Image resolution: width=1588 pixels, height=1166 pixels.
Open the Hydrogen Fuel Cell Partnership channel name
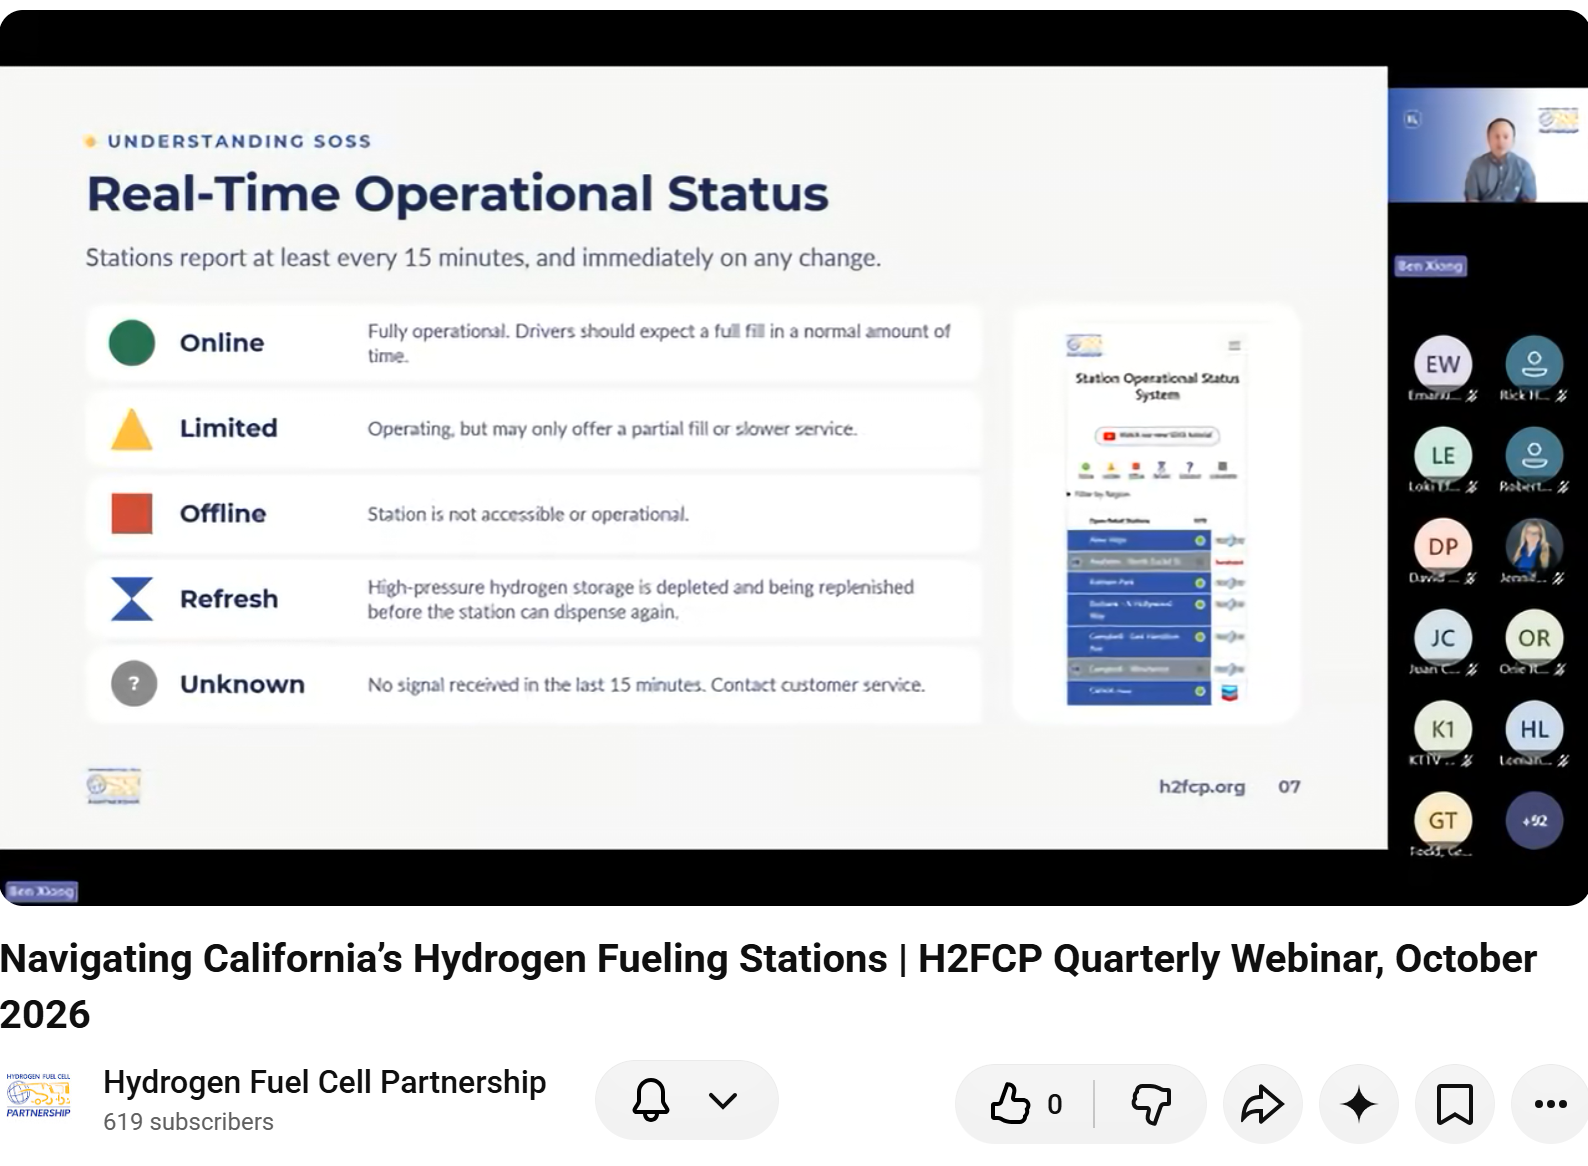(x=324, y=1082)
